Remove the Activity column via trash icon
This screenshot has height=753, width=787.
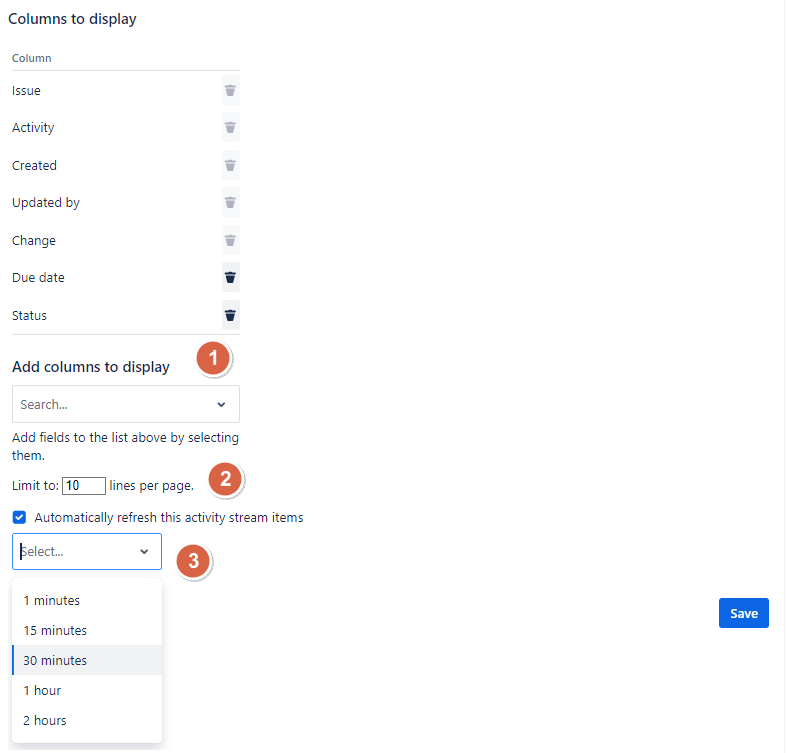point(230,128)
